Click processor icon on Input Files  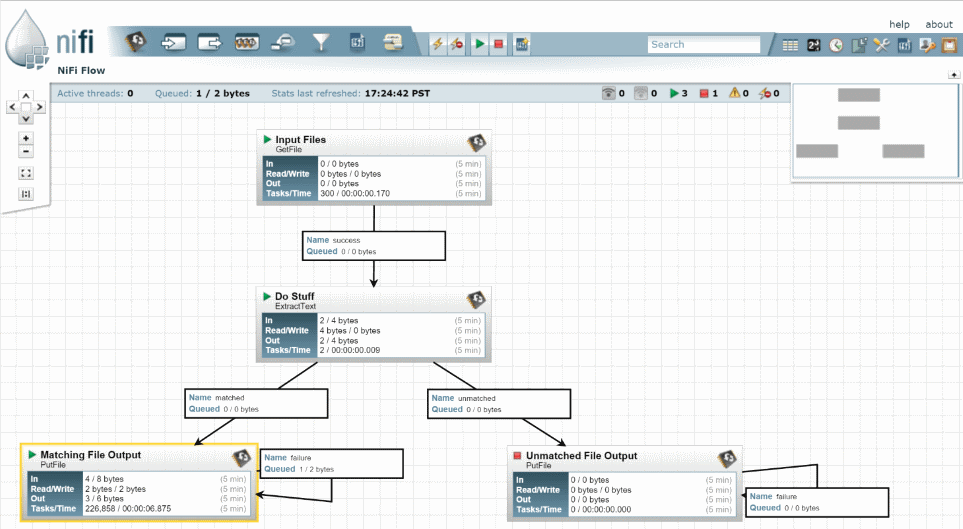click(x=477, y=143)
